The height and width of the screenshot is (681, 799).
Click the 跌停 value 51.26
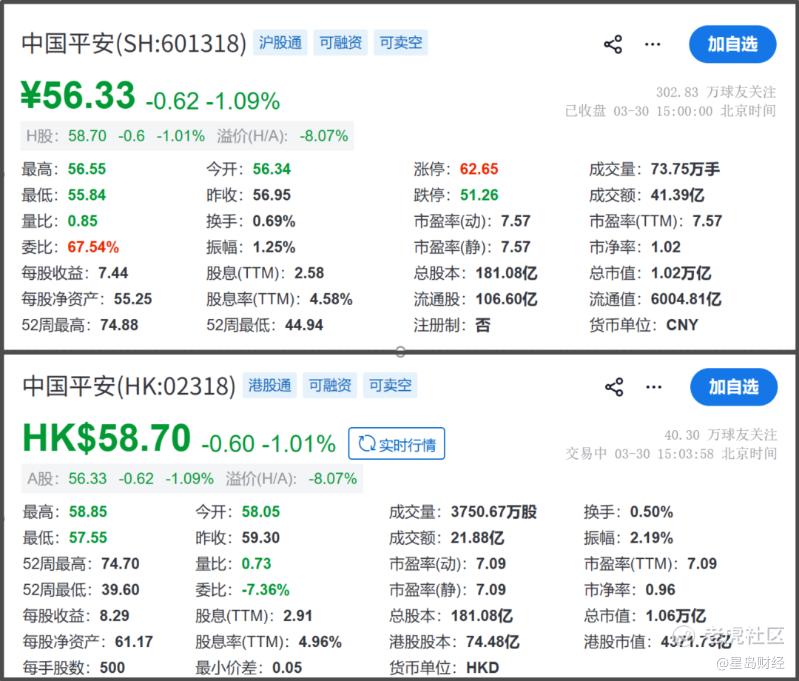click(x=479, y=195)
